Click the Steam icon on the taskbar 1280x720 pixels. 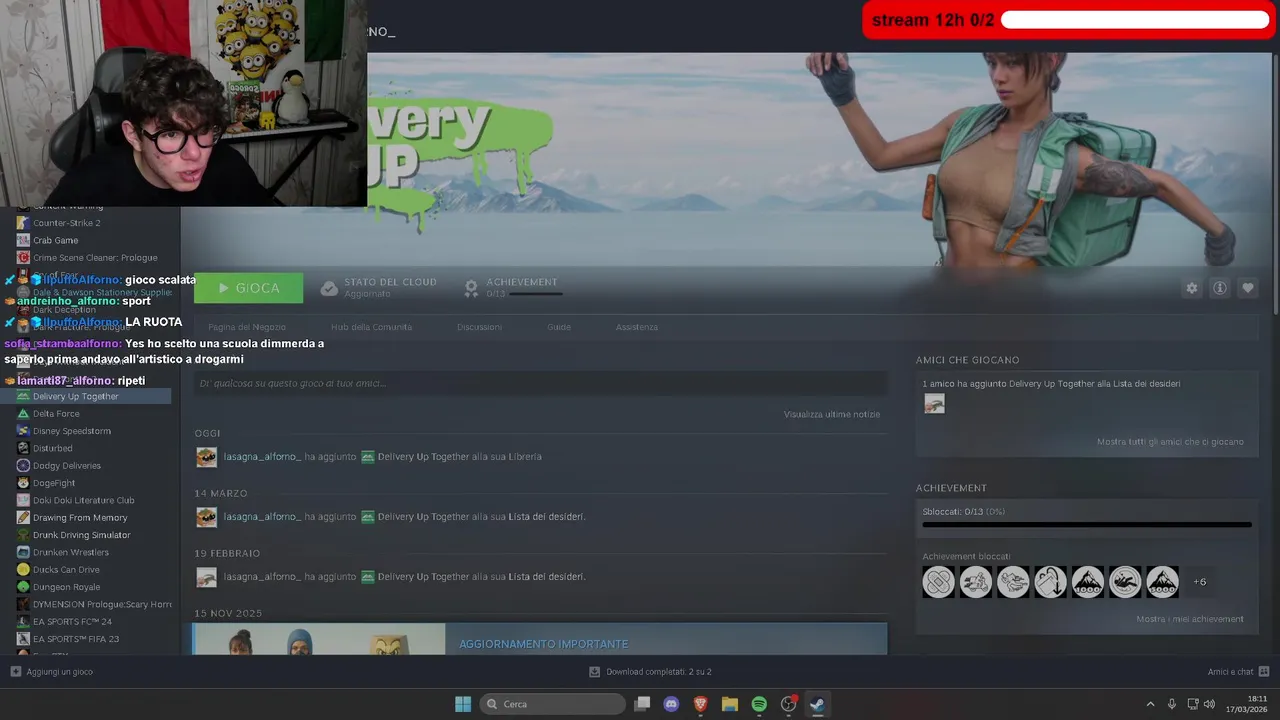817,704
